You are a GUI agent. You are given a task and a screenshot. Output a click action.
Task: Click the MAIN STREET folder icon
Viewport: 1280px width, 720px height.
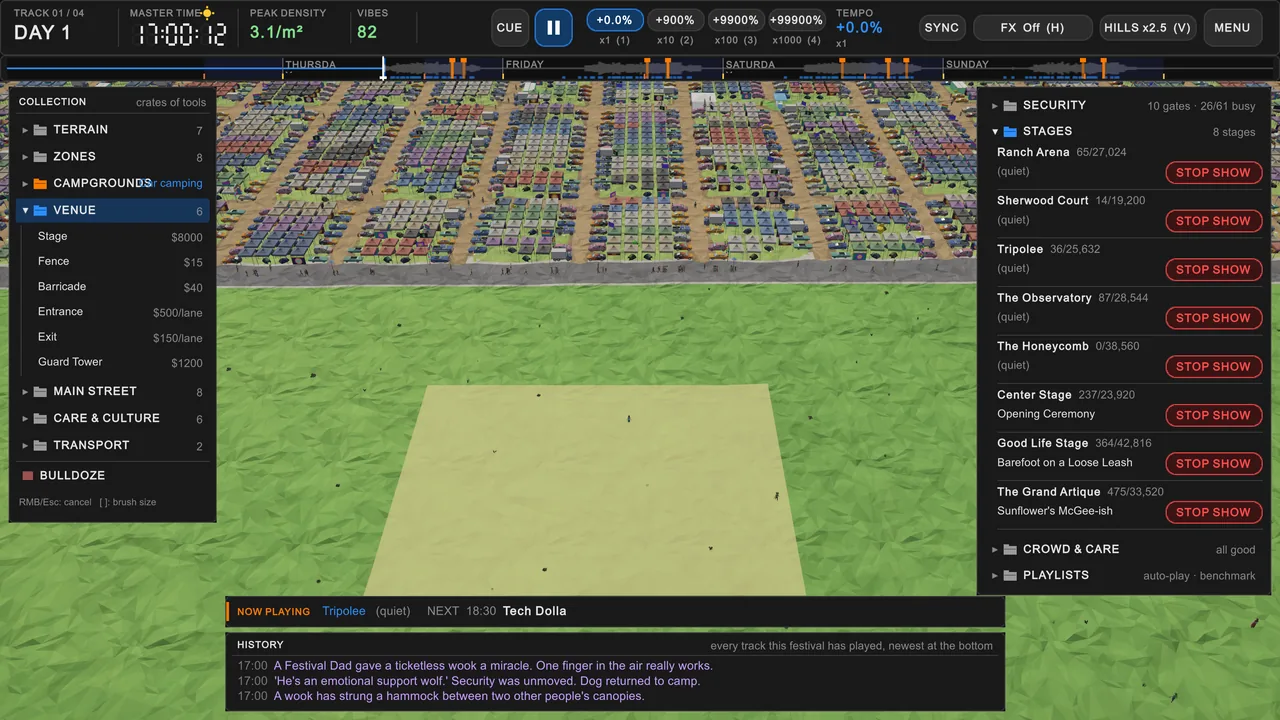[x=40, y=392]
